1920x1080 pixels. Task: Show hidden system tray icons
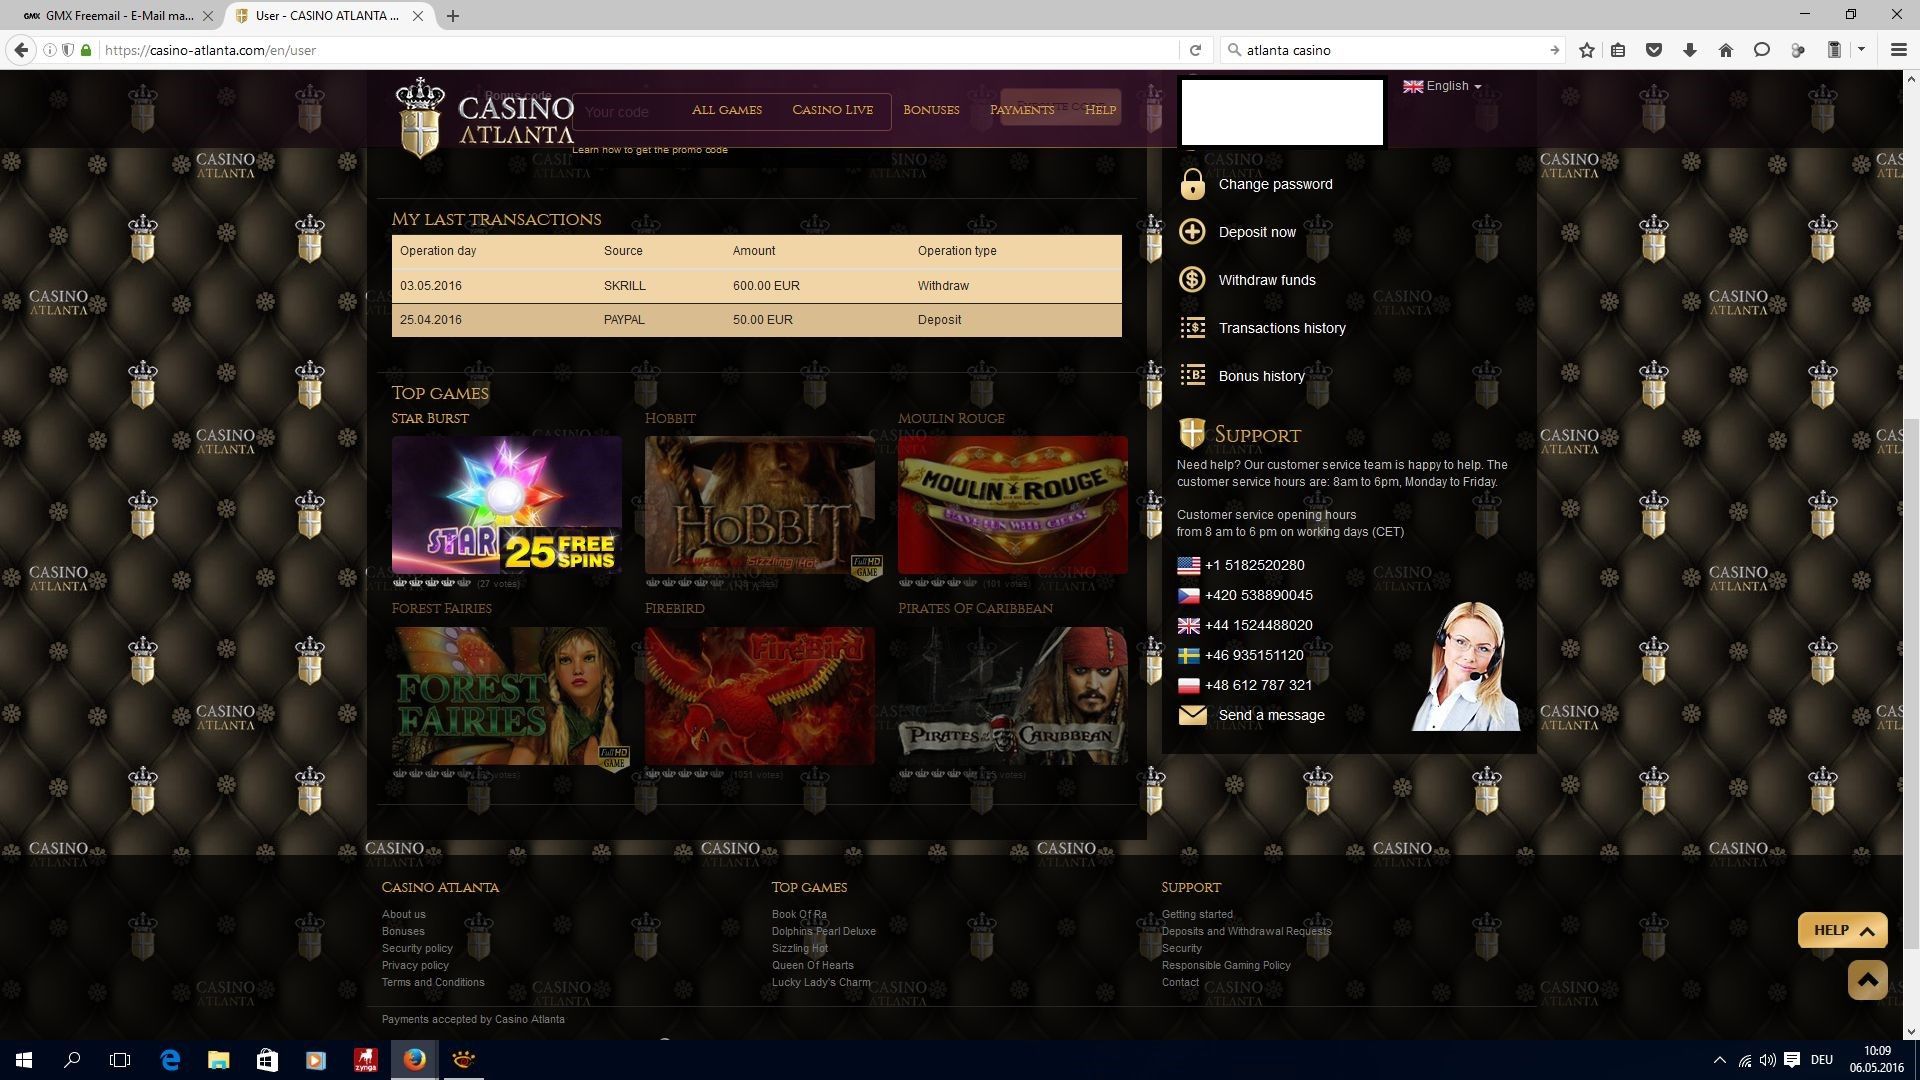(x=1719, y=1060)
